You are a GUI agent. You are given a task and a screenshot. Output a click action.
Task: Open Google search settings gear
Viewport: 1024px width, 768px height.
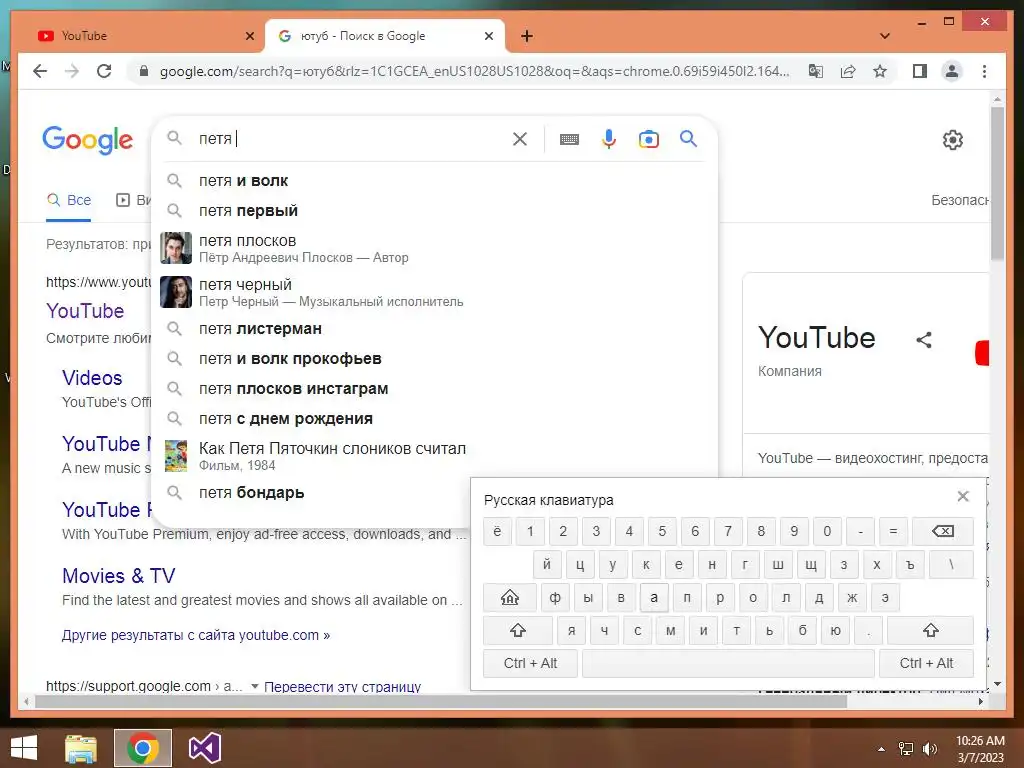coord(953,140)
